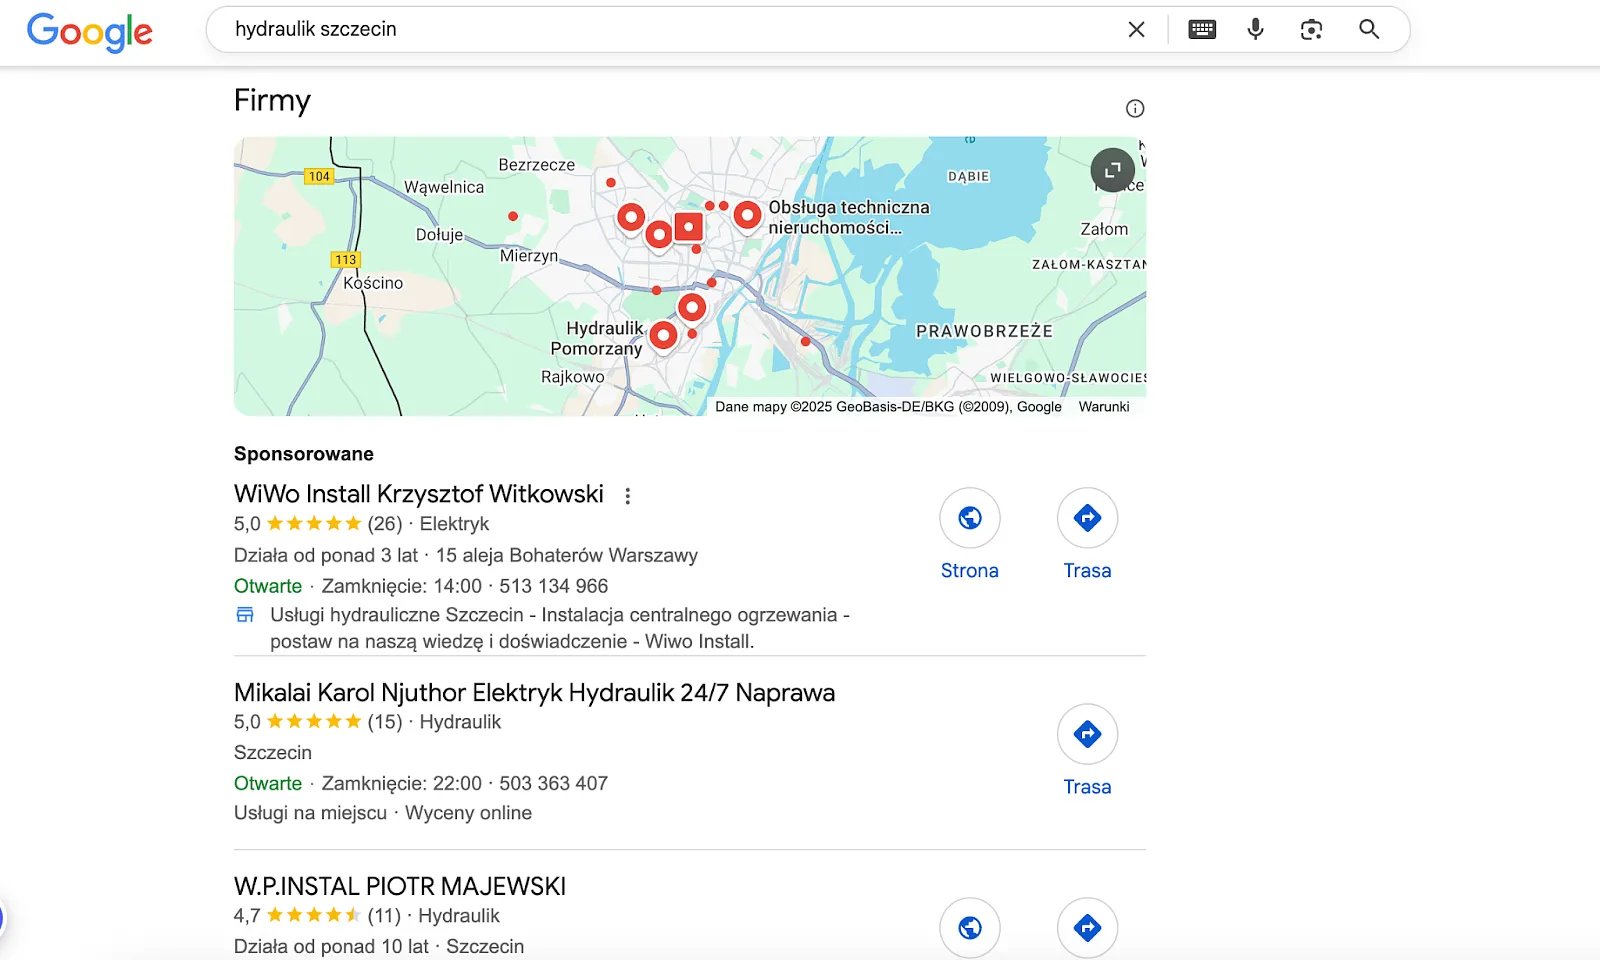1600x960 pixels.
Task: Click the (11) reviews count for W.P.INSTAL
Action: [x=384, y=916]
